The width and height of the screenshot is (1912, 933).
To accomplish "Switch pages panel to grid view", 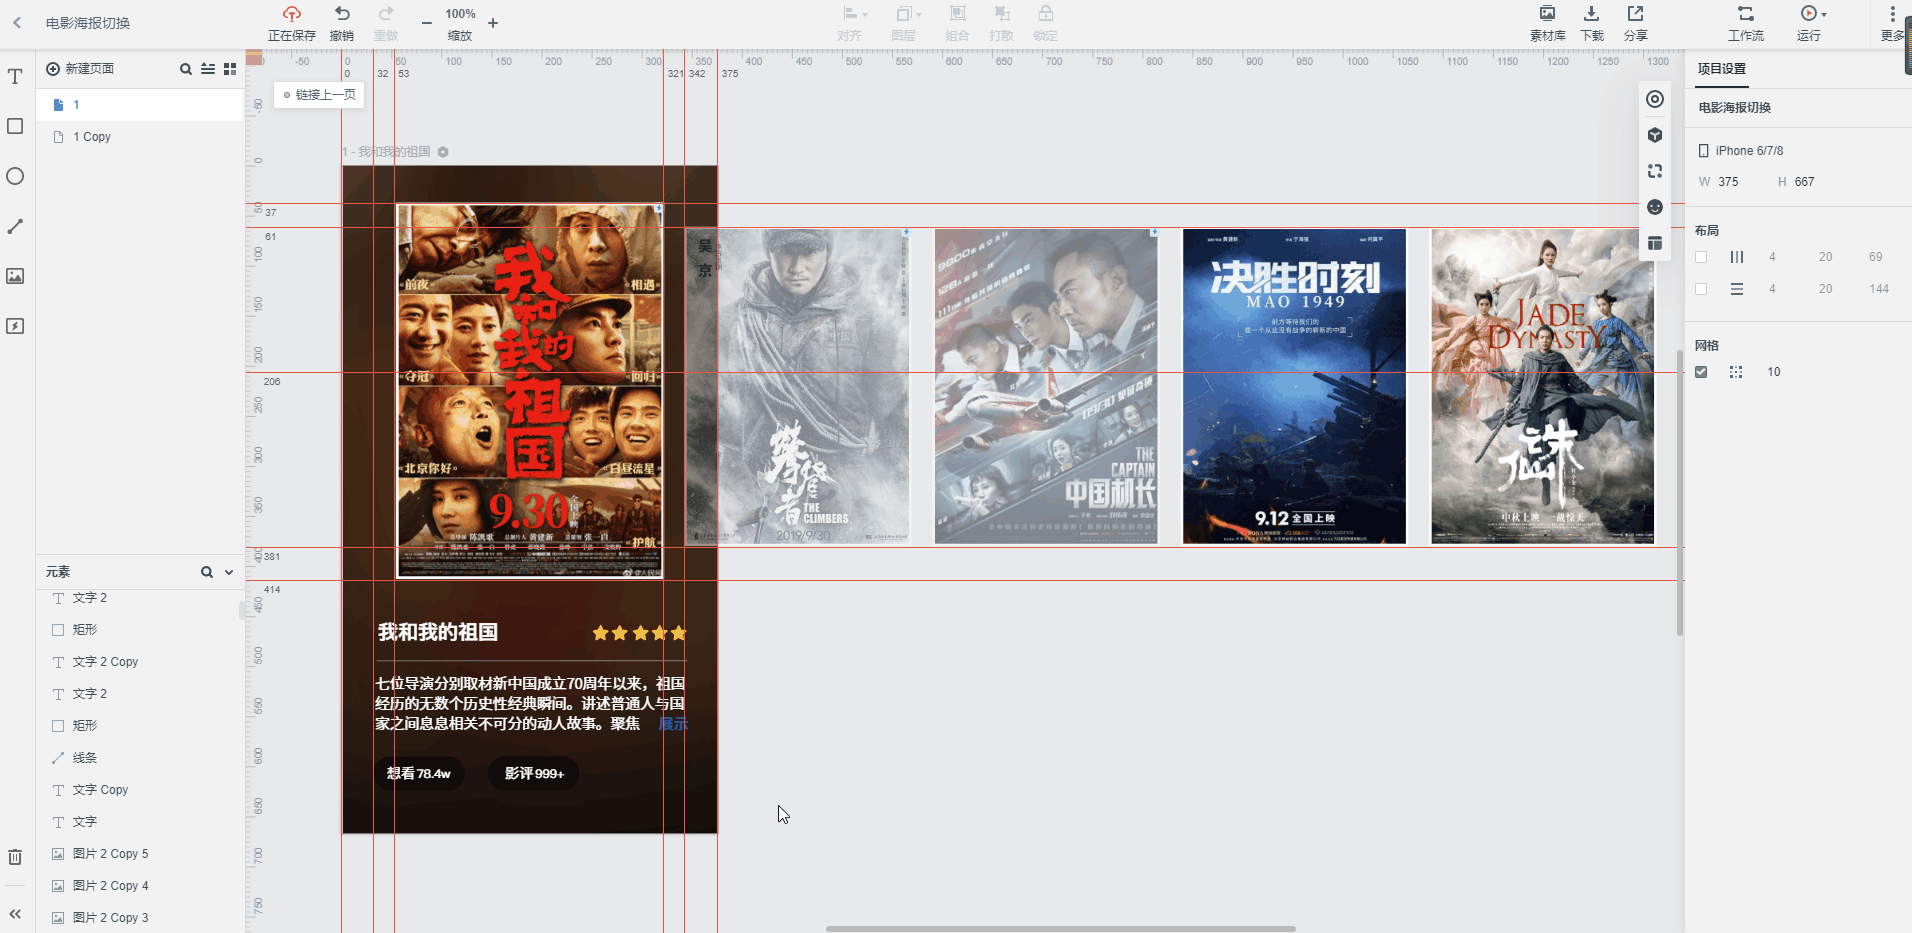I will (230, 69).
